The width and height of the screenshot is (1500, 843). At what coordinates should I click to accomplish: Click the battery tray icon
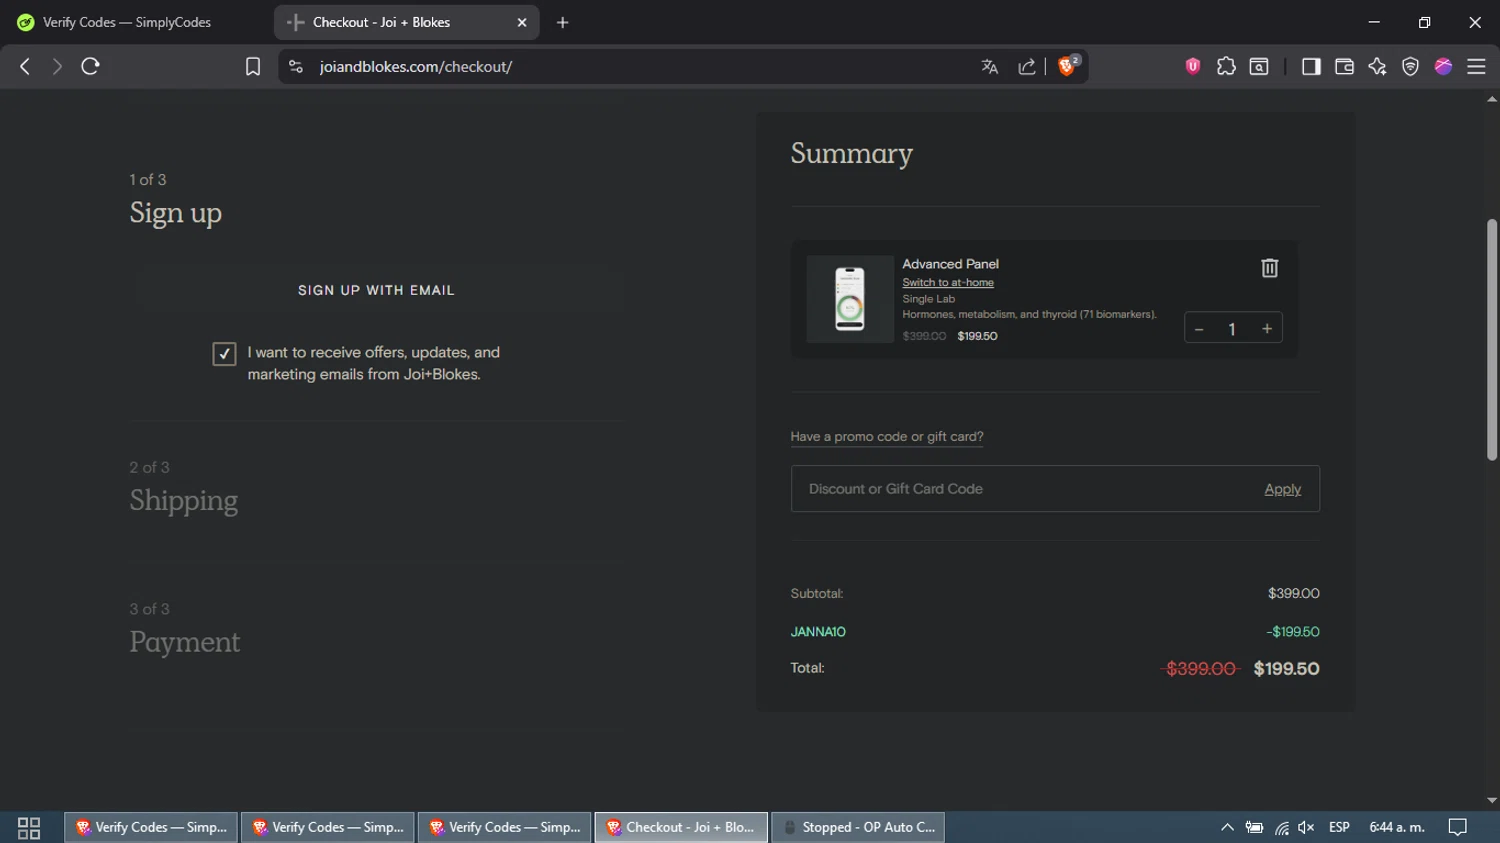coord(1254,827)
